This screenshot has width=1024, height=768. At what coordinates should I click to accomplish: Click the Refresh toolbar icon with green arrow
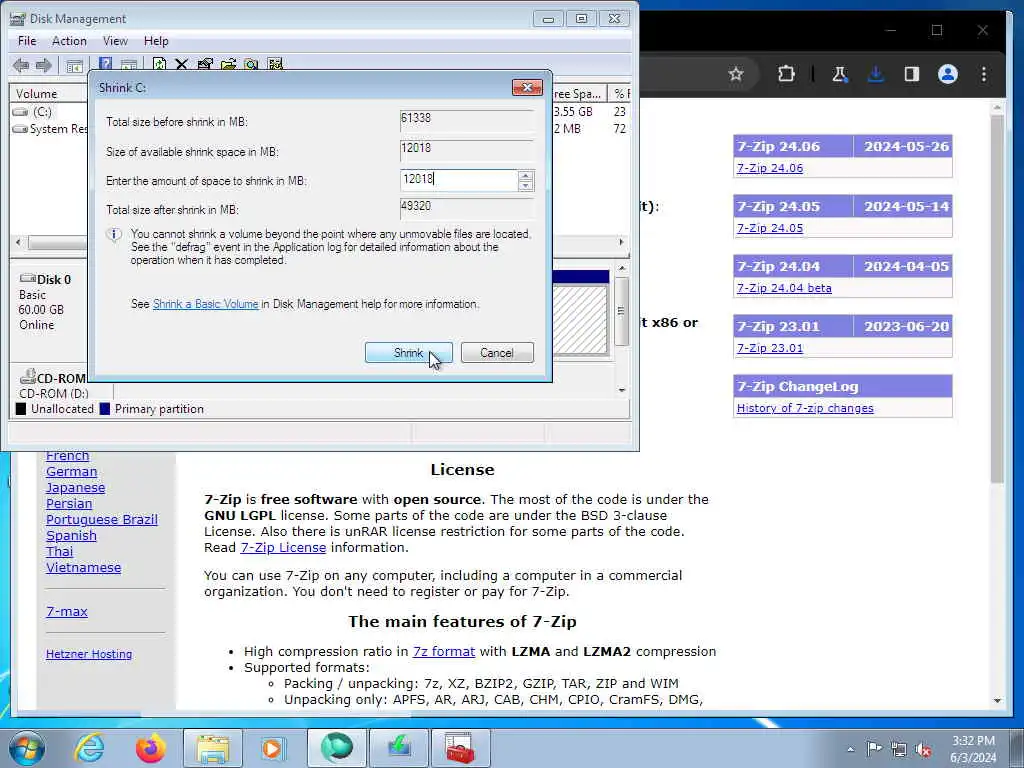[159, 64]
